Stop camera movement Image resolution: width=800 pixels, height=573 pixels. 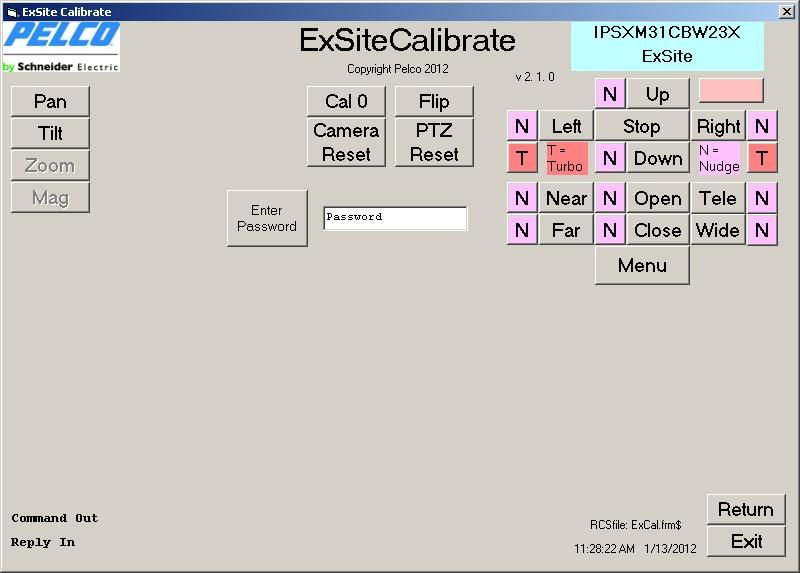click(642, 126)
